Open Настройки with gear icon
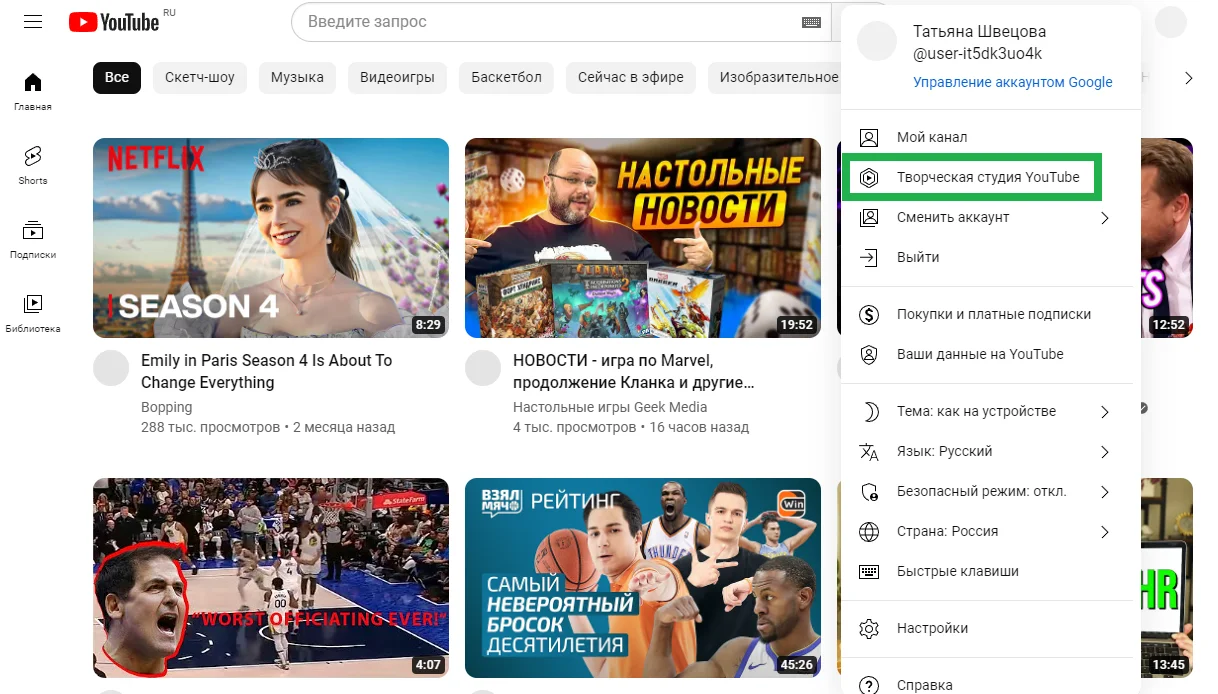Screen dimensions: 1218x694 coord(932,628)
